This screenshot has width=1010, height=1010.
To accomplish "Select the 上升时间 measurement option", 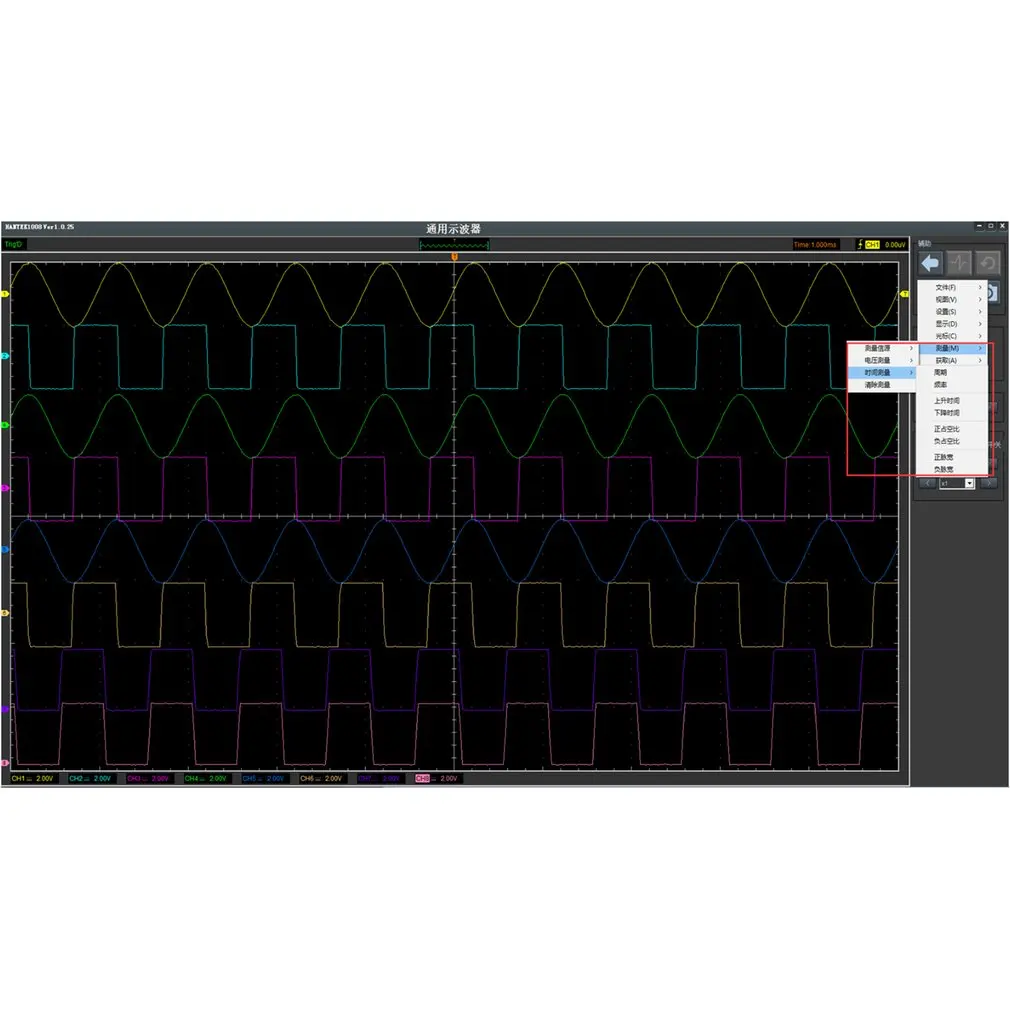I will 952,401.
